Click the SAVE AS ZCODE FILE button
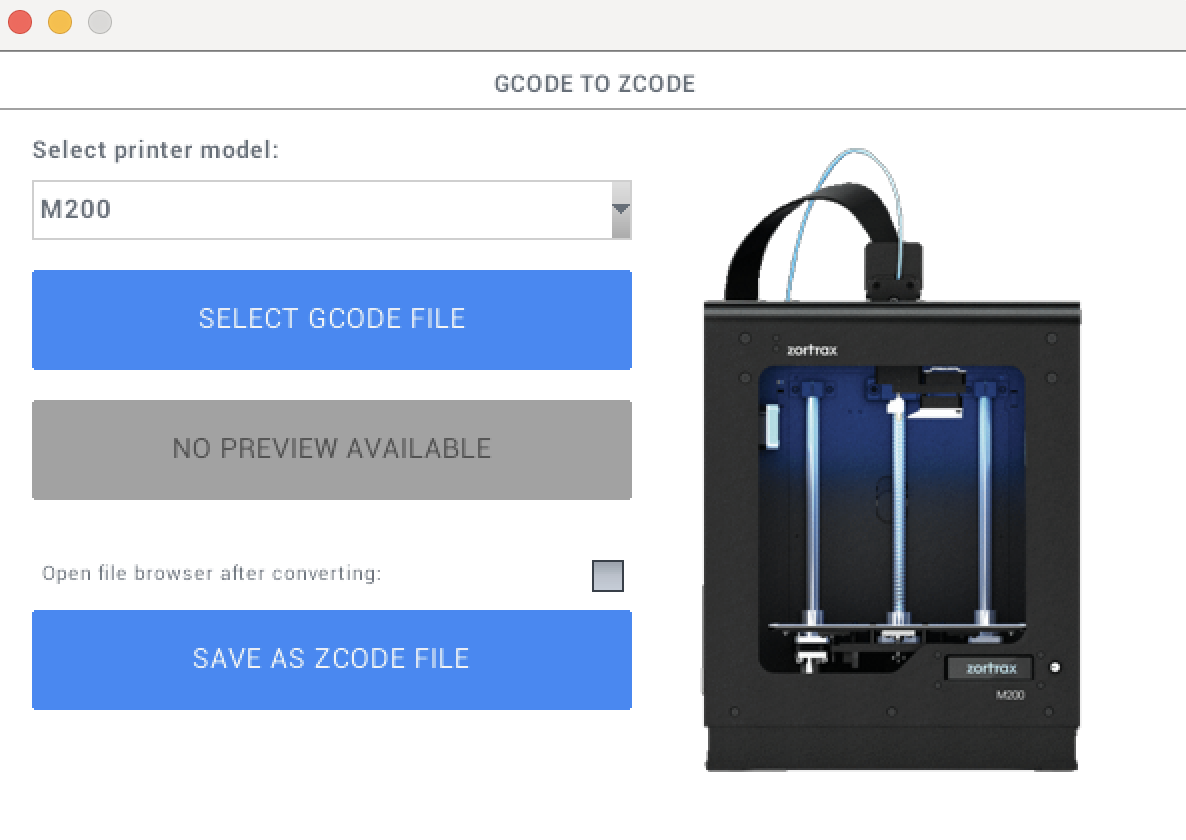The width and height of the screenshot is (1186, 840). [x=332, y=659]
